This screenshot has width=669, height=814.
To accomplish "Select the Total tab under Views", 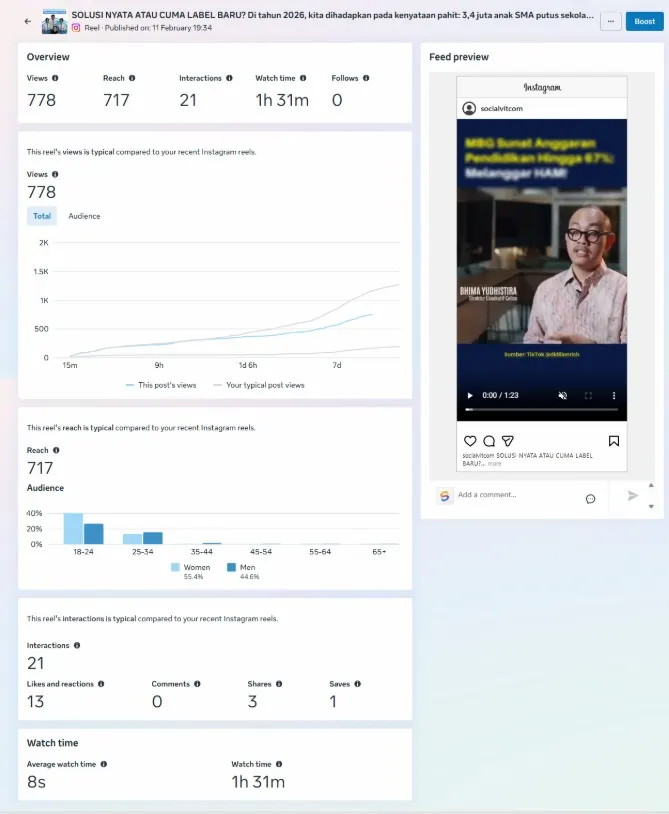I will click(42, 216).
